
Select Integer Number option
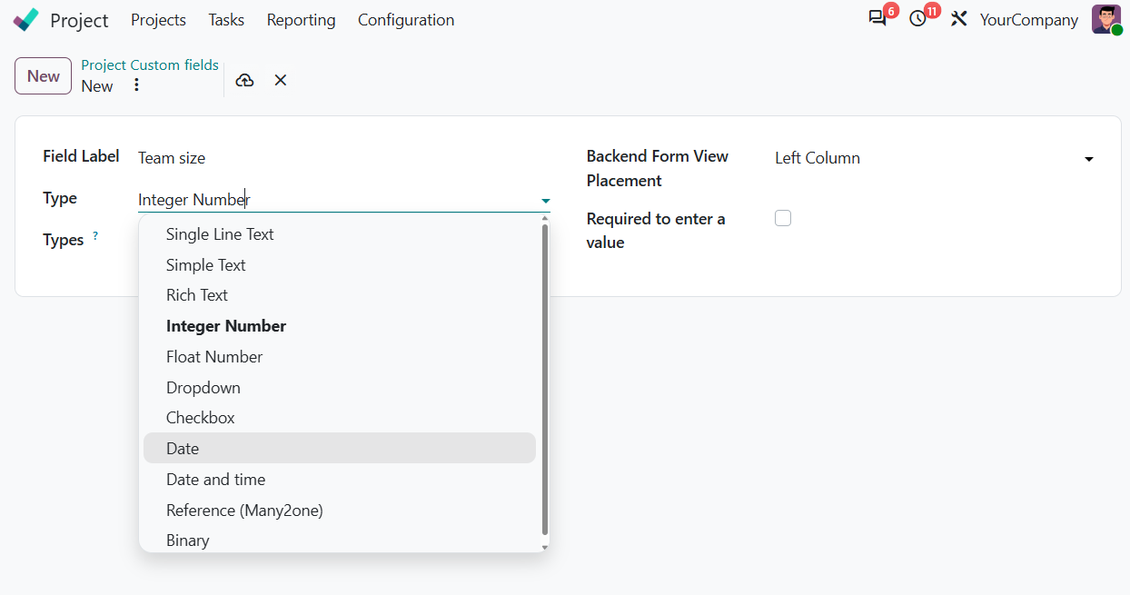339,326
